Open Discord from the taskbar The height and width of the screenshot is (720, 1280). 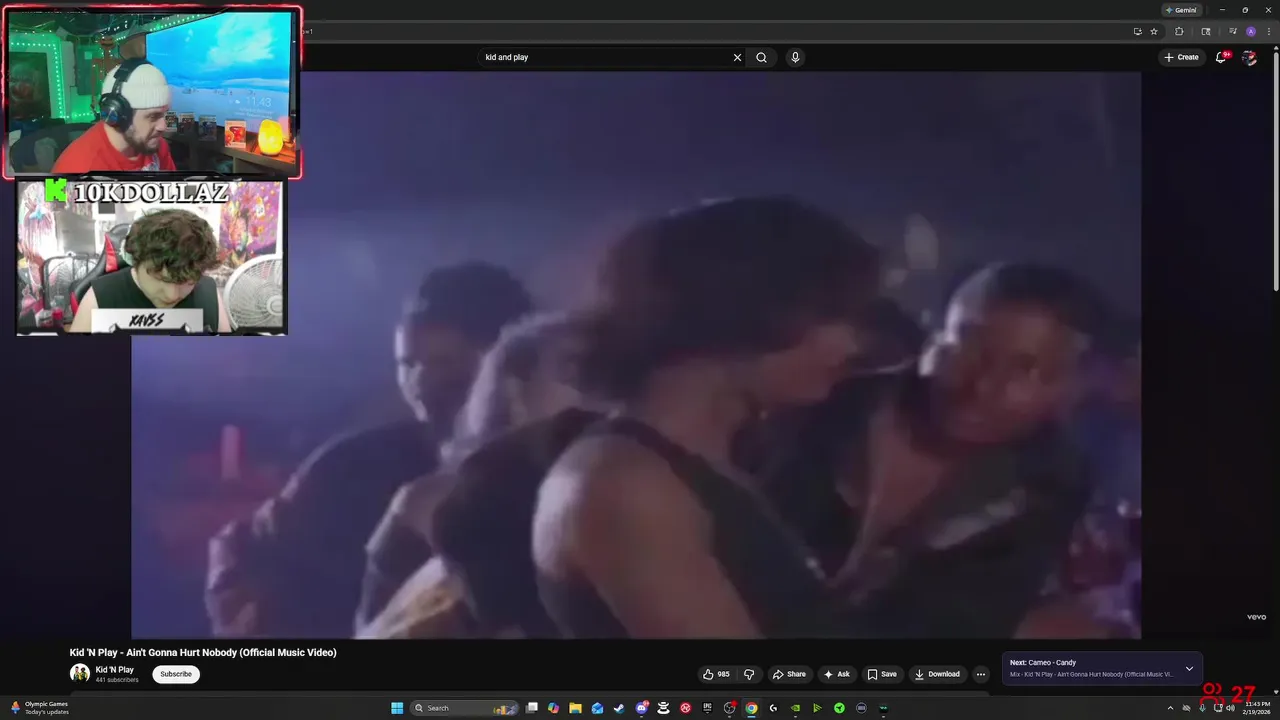pos(642,708)
